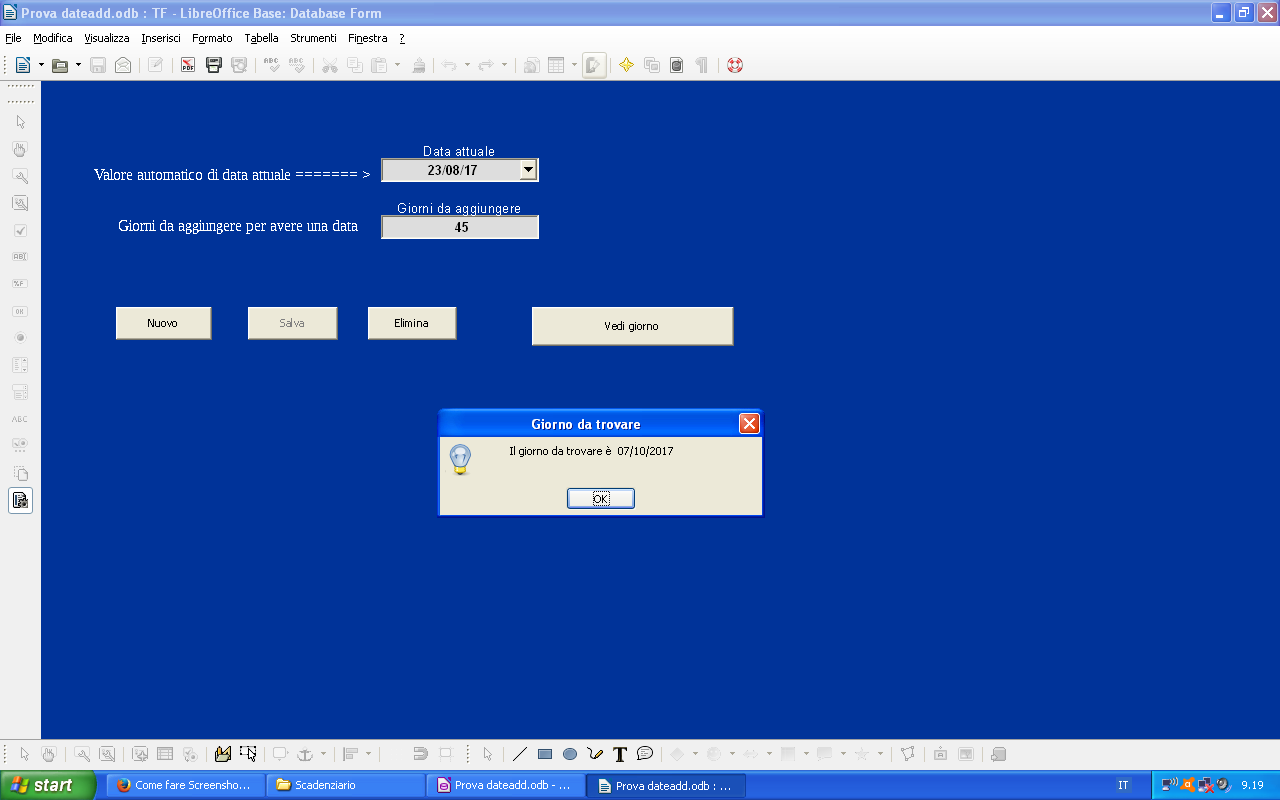Open the Finestra menu
The height and width of the screenshot is (800, 1280).
click(x=368, y=38)
